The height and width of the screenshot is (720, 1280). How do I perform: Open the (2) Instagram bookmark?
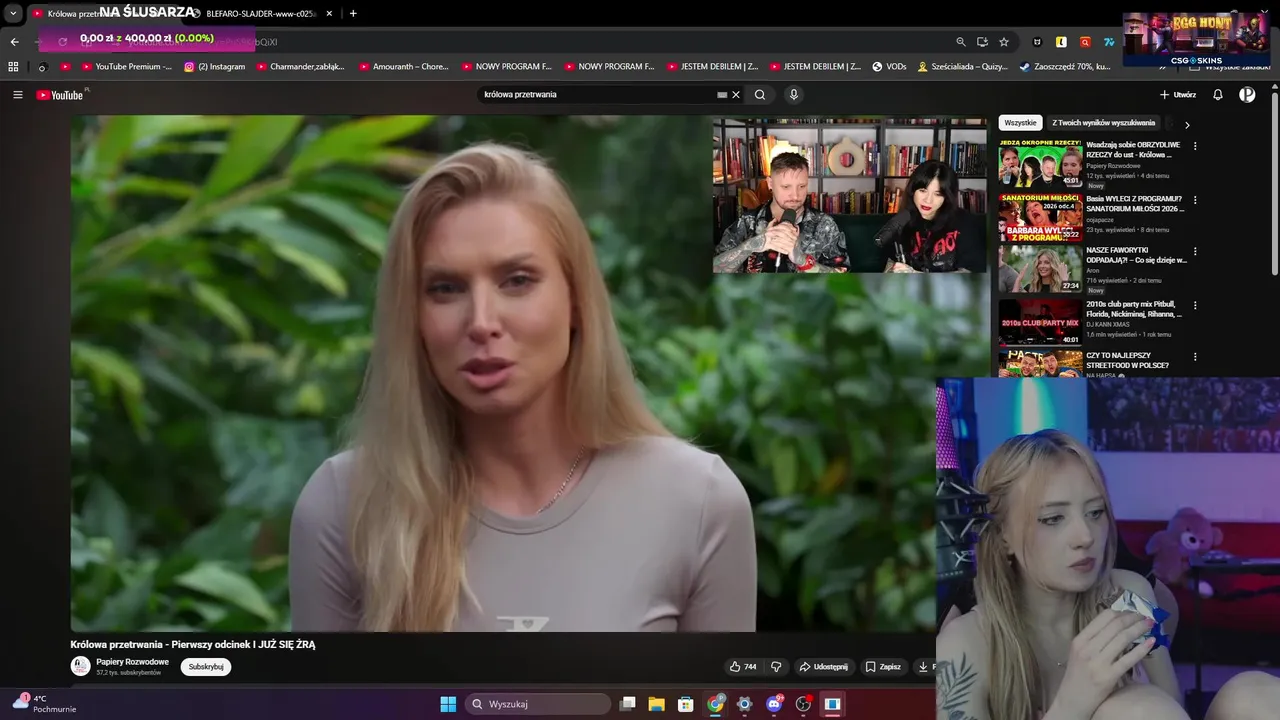coord(214,67)
